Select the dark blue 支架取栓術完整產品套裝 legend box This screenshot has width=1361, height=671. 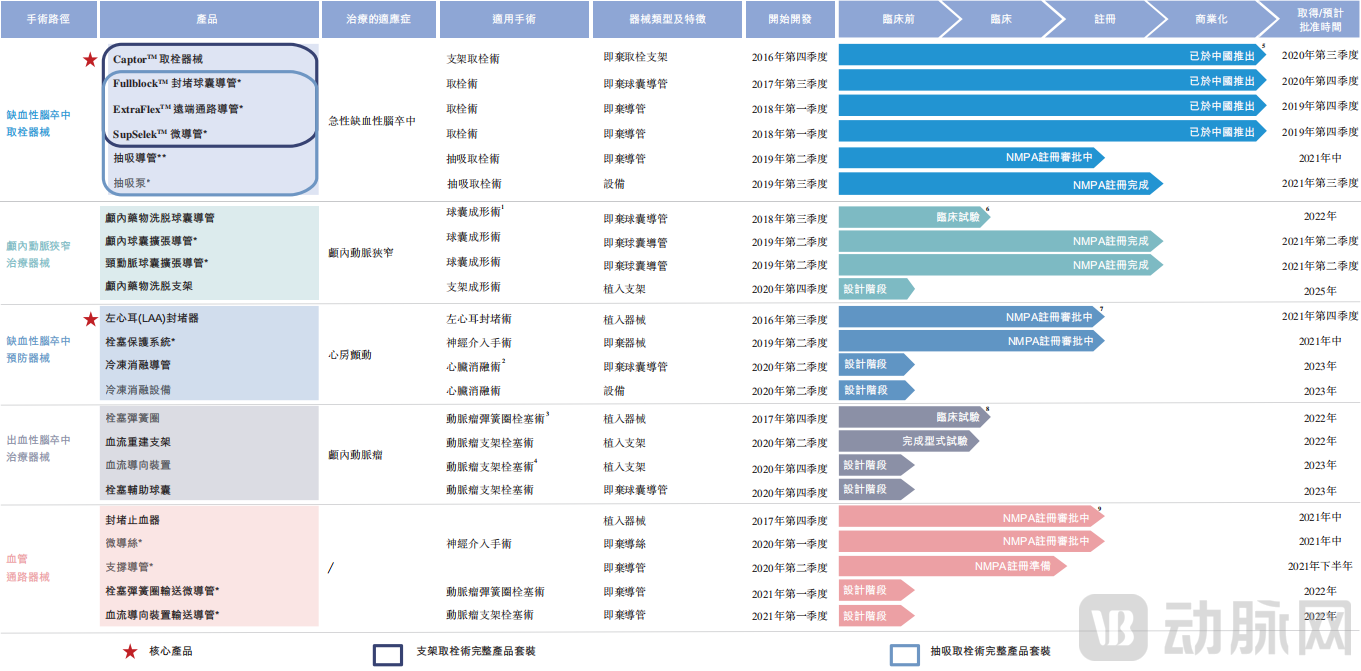click(381, 649)
